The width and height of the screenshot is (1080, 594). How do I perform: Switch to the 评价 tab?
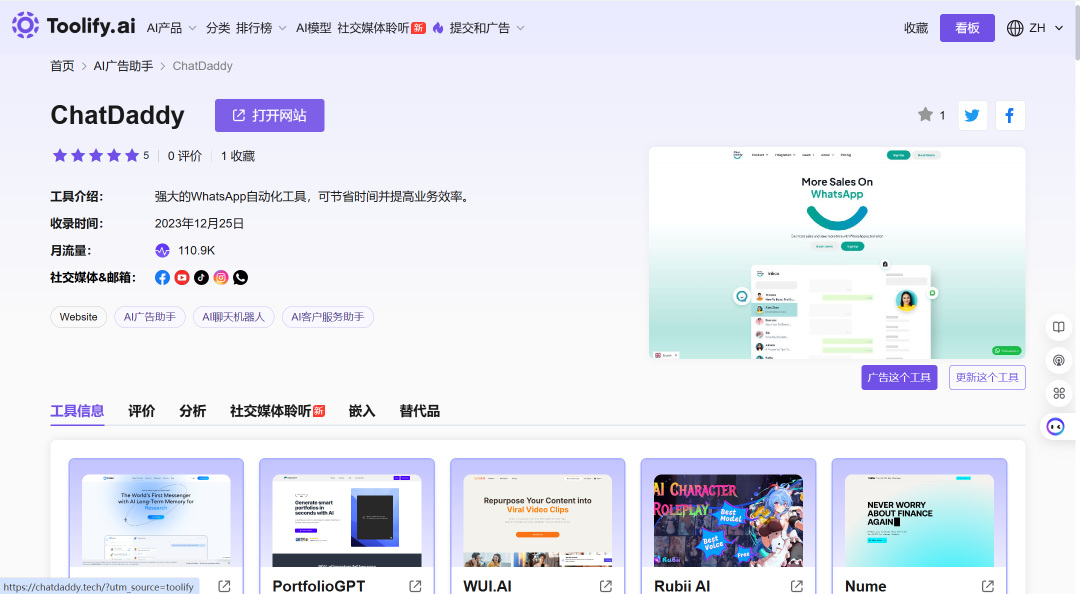tap(142, 411)
